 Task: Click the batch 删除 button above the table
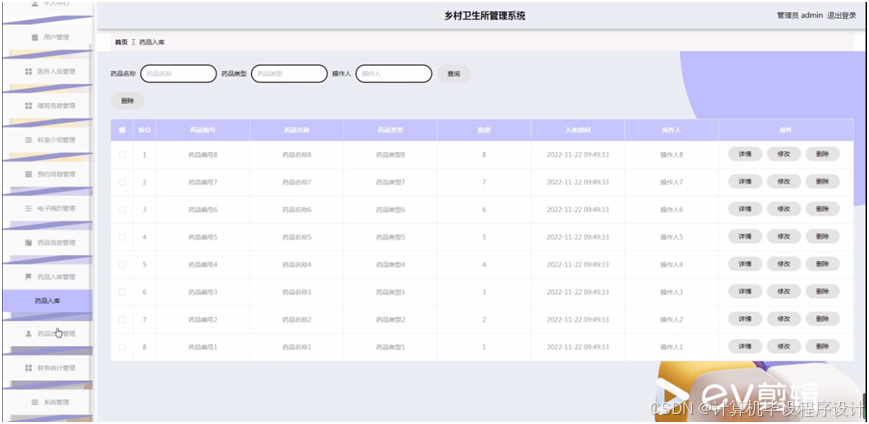[x=127, y=101]
